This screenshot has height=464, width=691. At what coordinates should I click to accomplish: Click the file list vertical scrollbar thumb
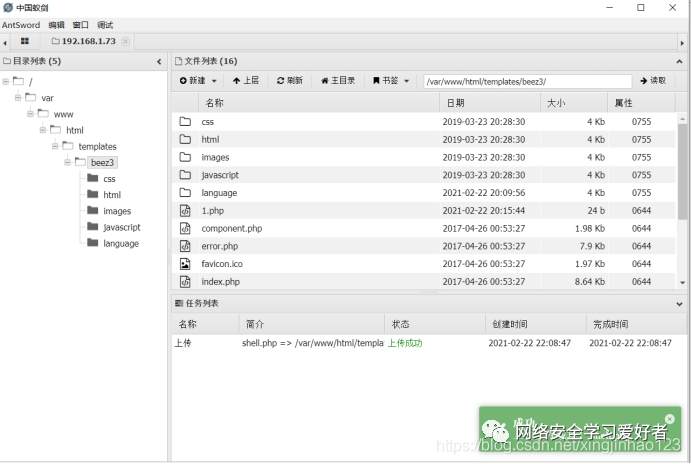(x=683, y=171)
